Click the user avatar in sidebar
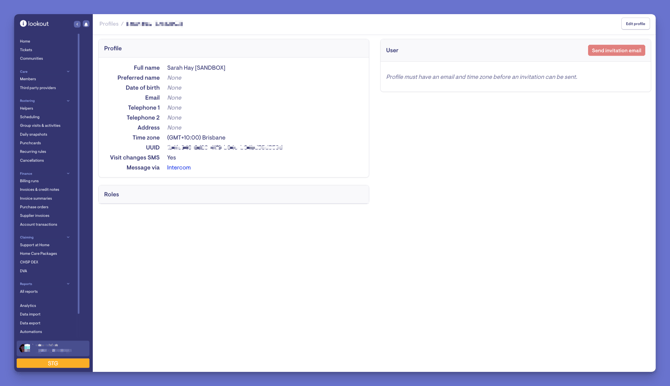The width and height of the screenshot is (670, 386). (25, 348)
